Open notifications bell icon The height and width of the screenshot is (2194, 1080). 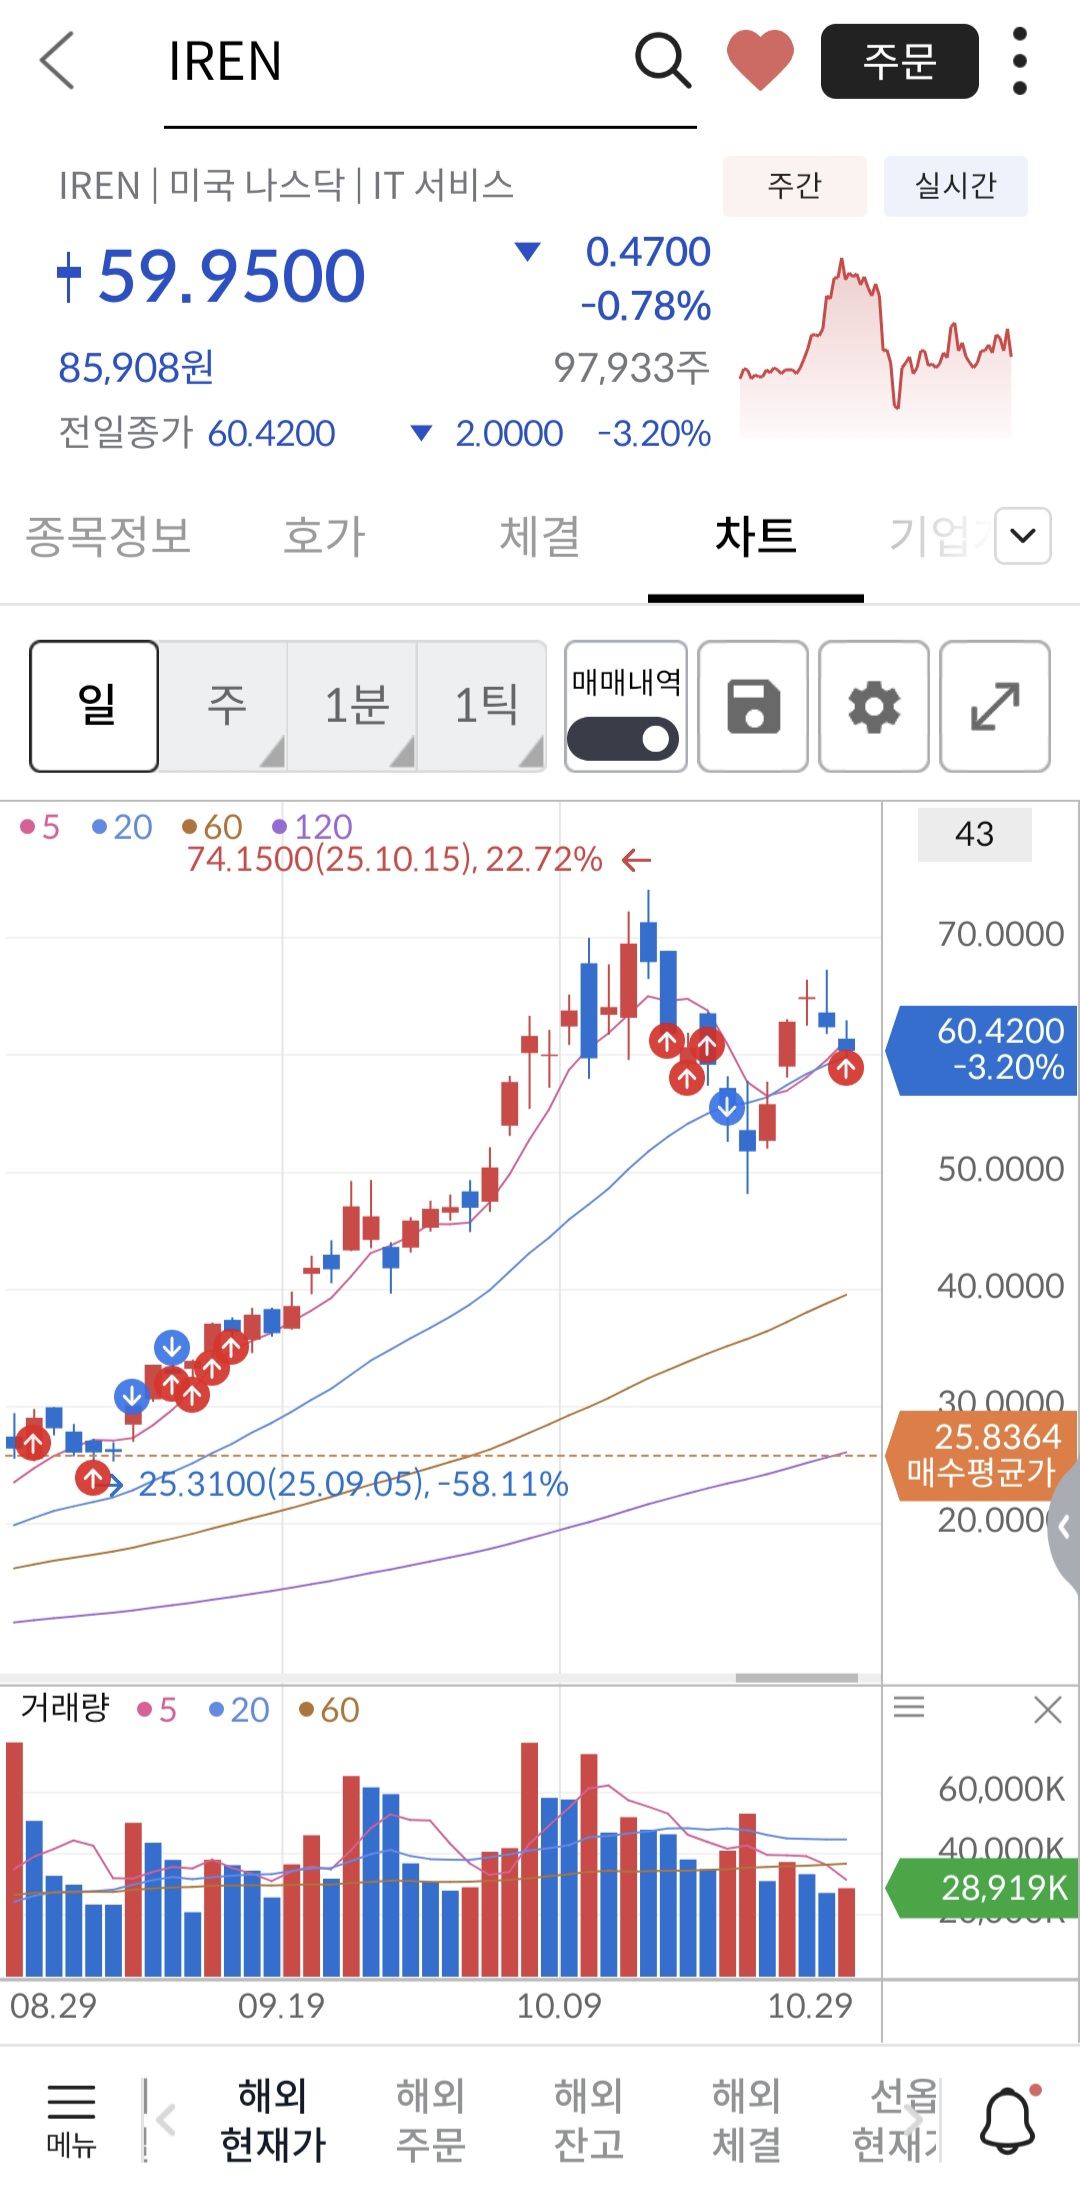pos(1008,2119)
